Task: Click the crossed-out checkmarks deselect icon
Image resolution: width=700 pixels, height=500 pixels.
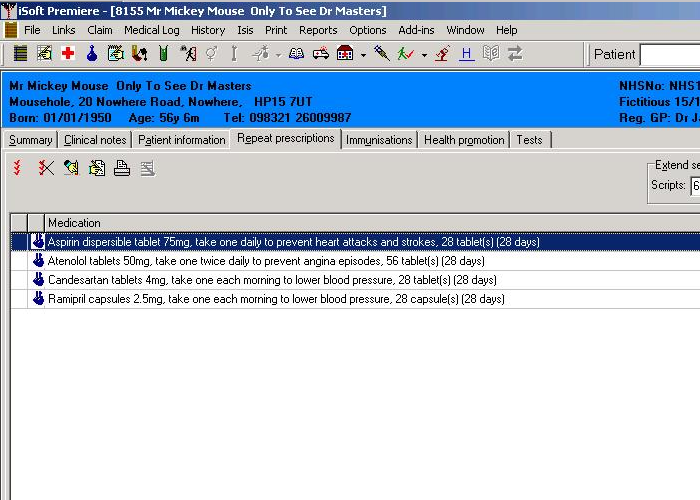Action: 46,168
